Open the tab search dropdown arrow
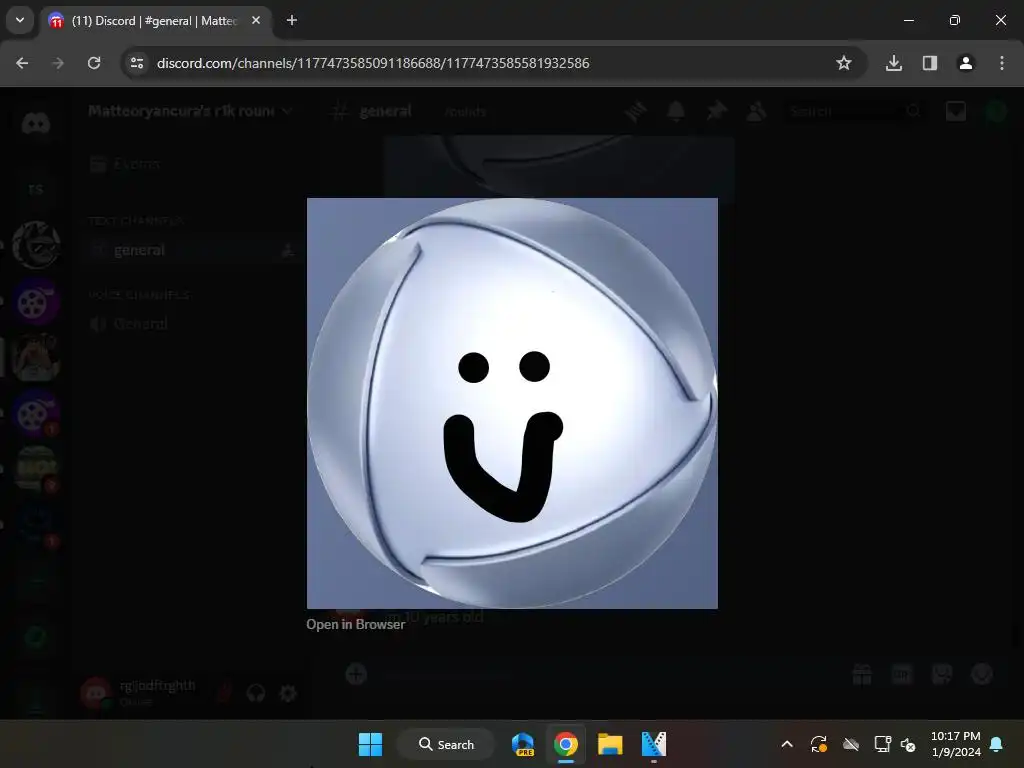 coord(20,20)
